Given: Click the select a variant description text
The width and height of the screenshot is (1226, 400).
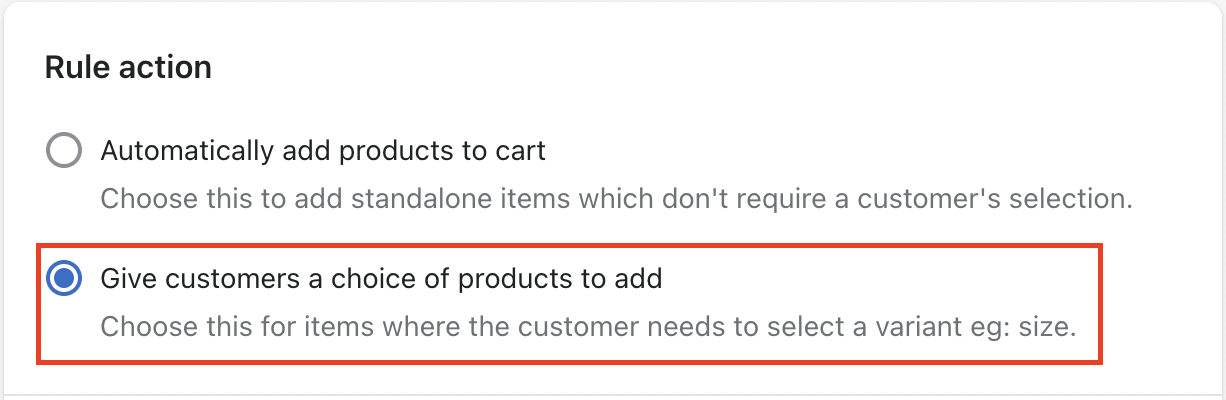Looking at the screenshot, I should pos(588,326).
